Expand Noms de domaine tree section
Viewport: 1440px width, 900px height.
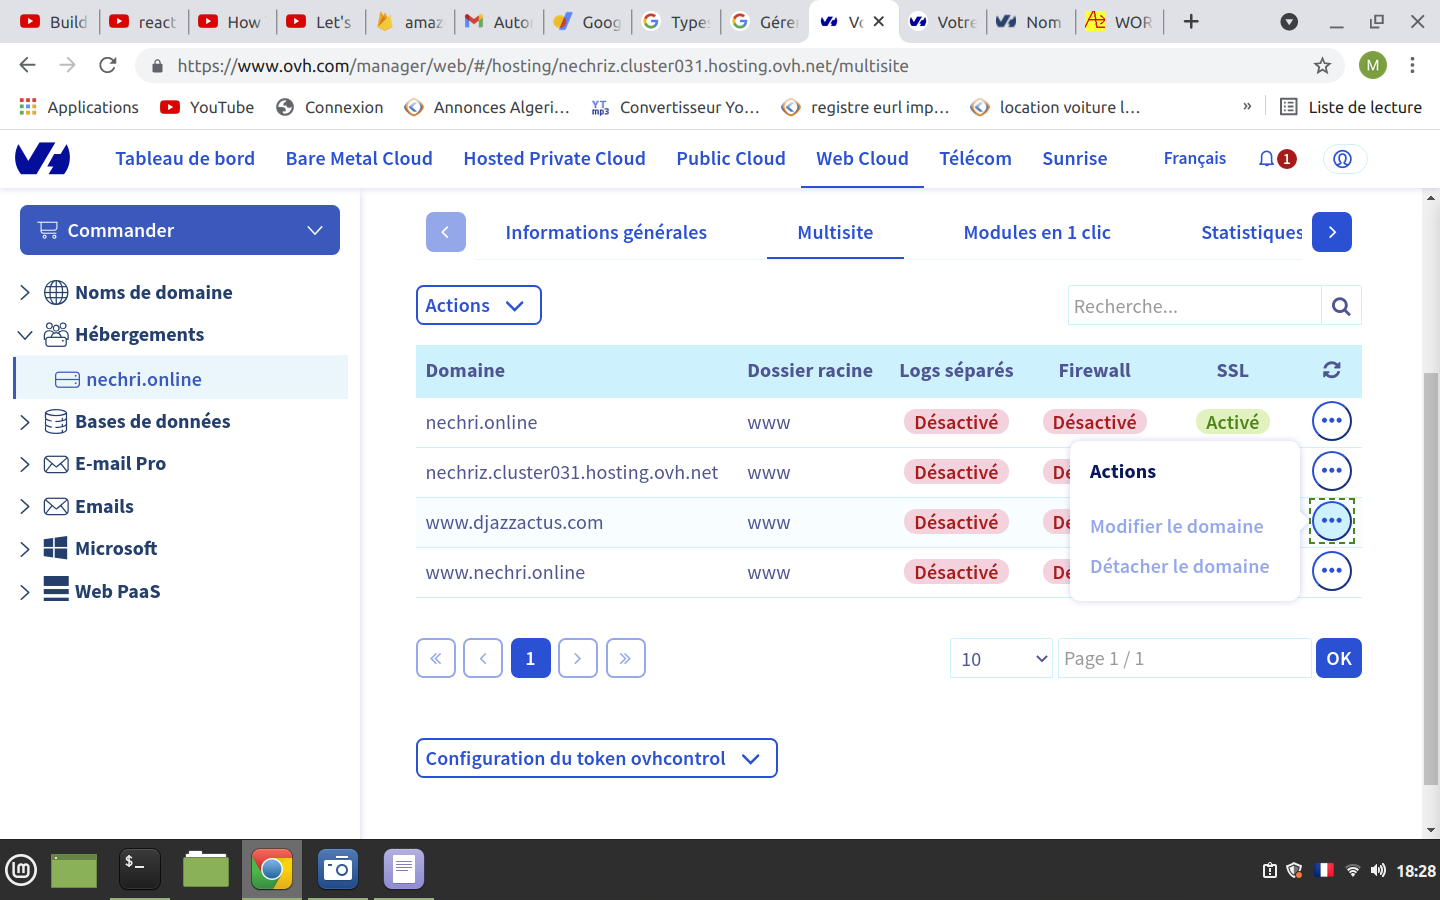(25, 292)
